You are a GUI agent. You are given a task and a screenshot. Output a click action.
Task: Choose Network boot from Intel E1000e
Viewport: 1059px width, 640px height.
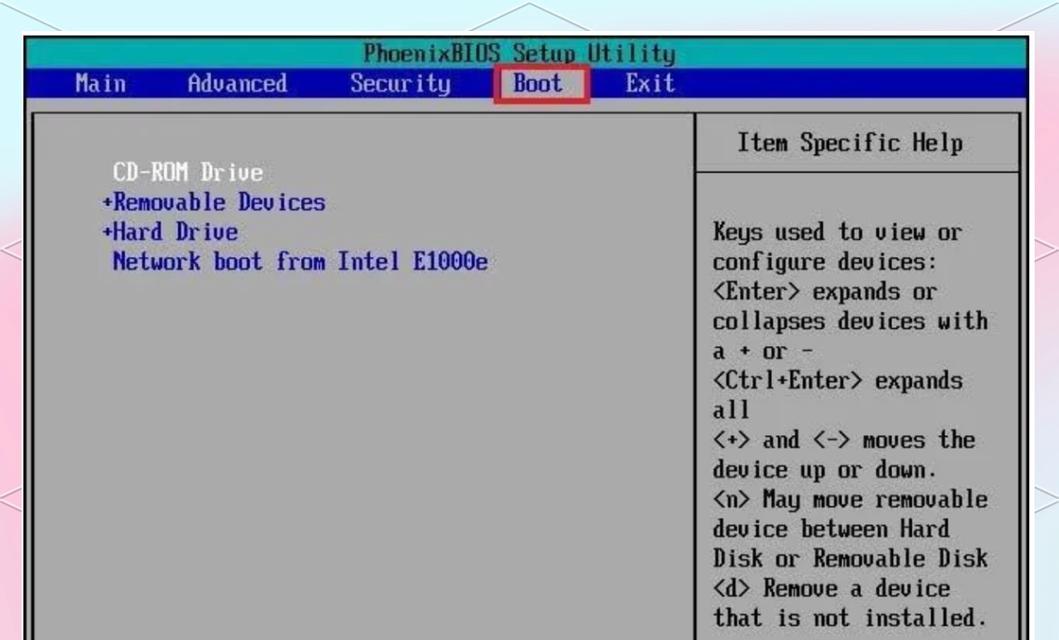(300, 262)
